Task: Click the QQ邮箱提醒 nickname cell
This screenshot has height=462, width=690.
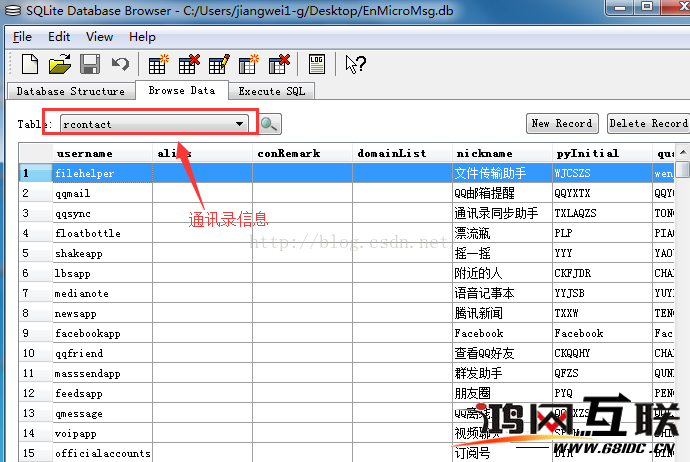Action: (502, 193)
